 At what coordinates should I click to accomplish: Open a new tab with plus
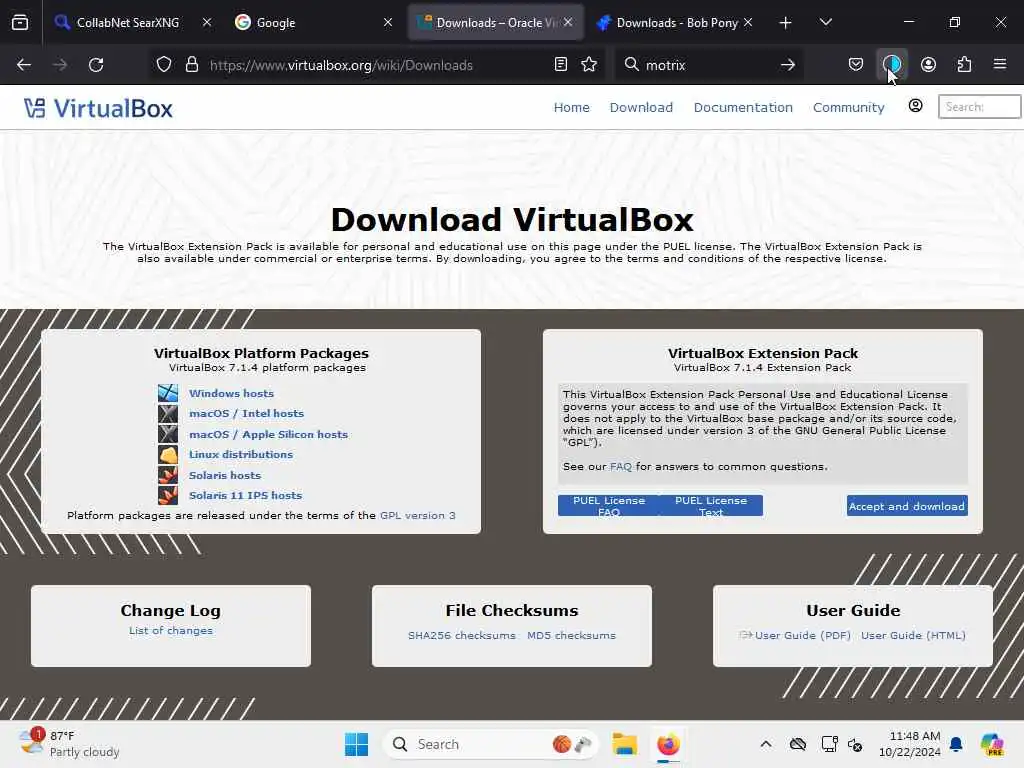tap(786, 23)
